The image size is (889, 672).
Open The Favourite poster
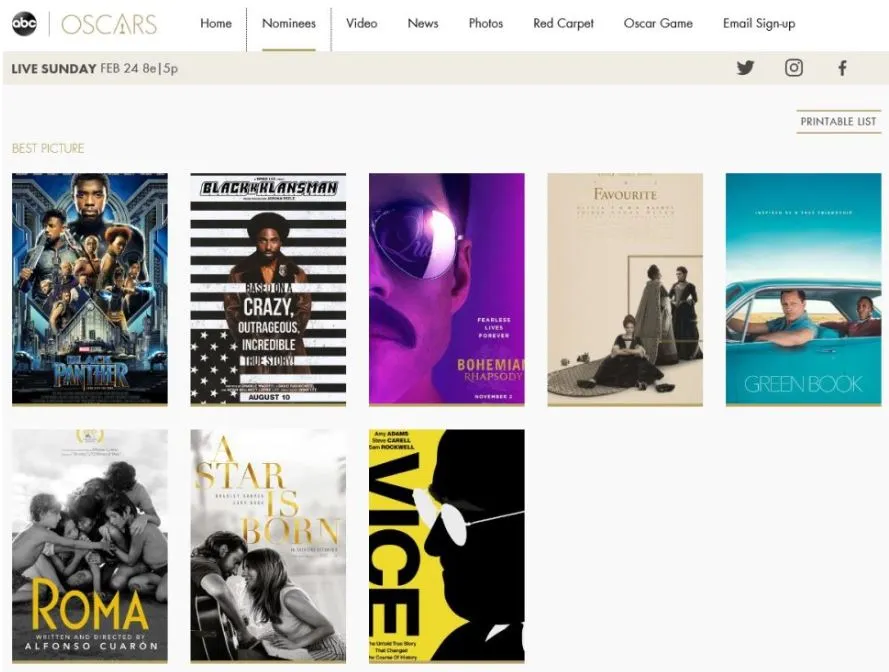tap(625, 289)
